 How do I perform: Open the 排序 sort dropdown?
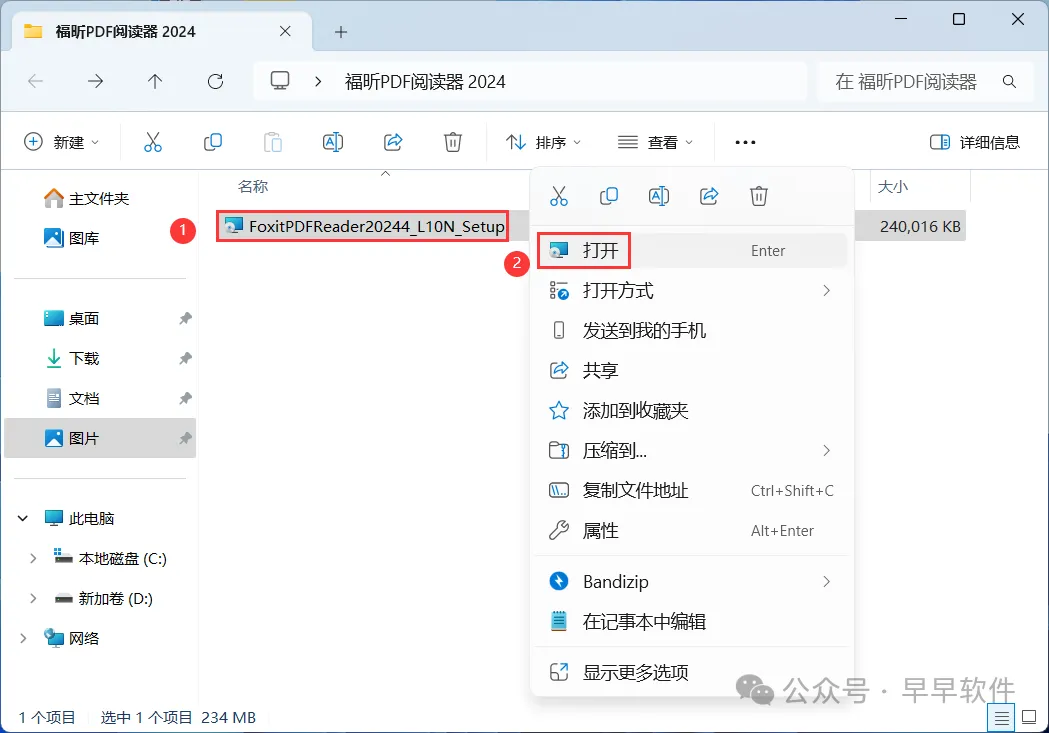543,142
